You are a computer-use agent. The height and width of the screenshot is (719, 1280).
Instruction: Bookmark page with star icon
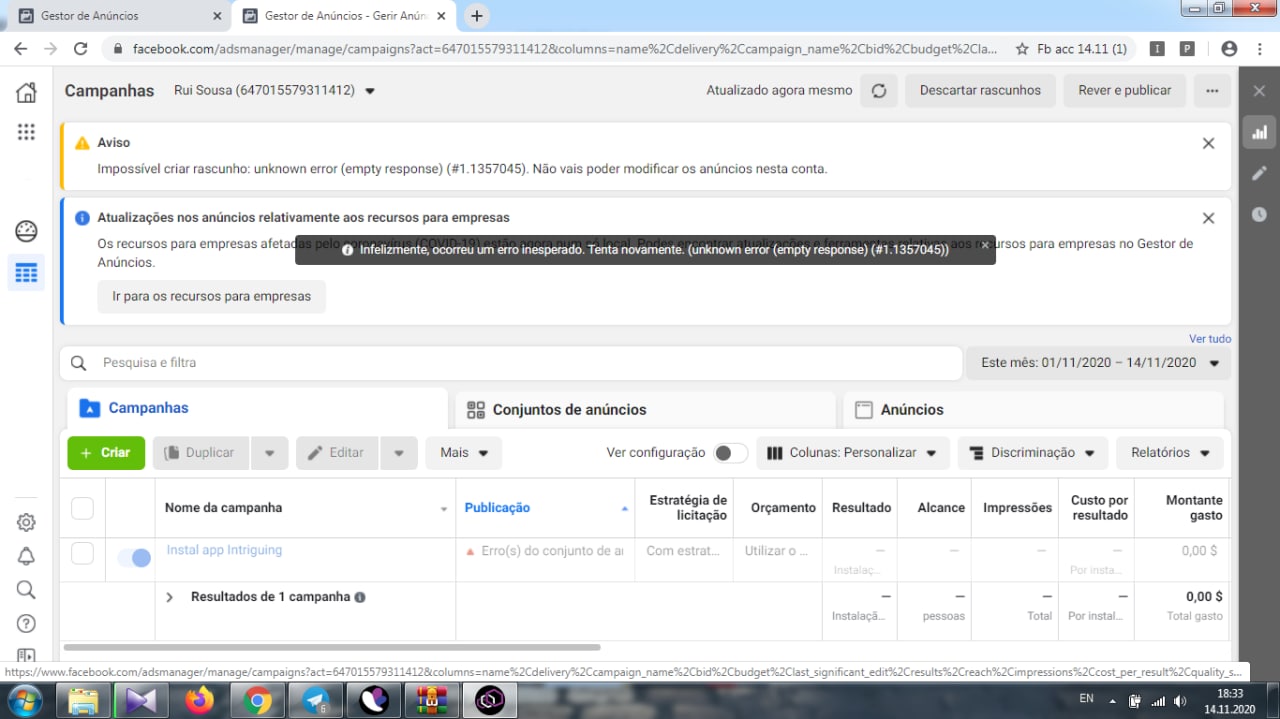[1021, 48]
